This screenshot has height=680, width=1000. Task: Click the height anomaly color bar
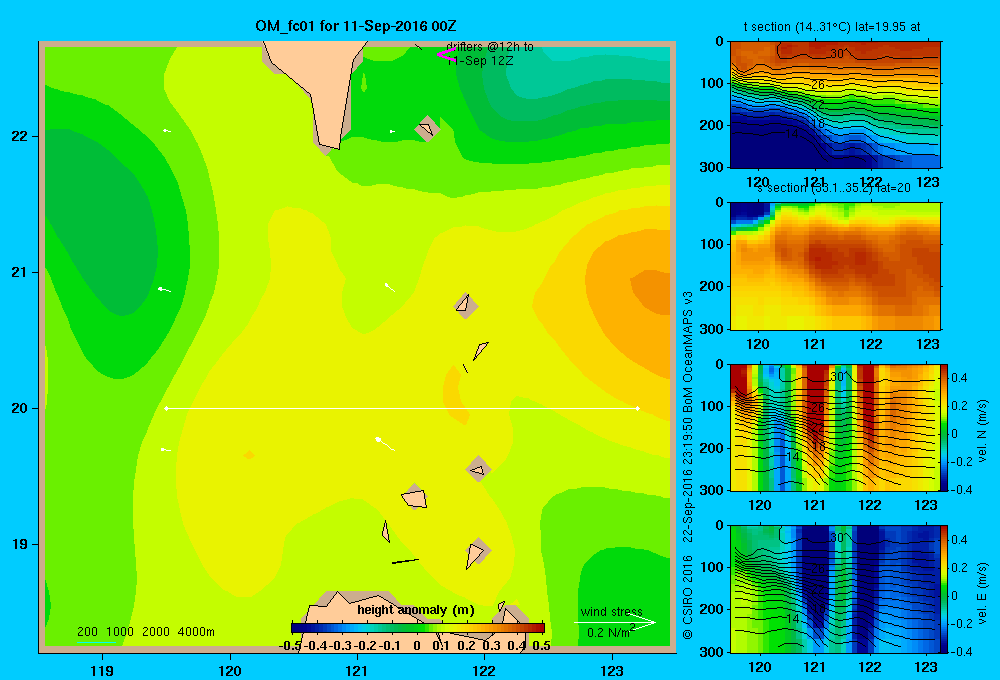point(418,628)
